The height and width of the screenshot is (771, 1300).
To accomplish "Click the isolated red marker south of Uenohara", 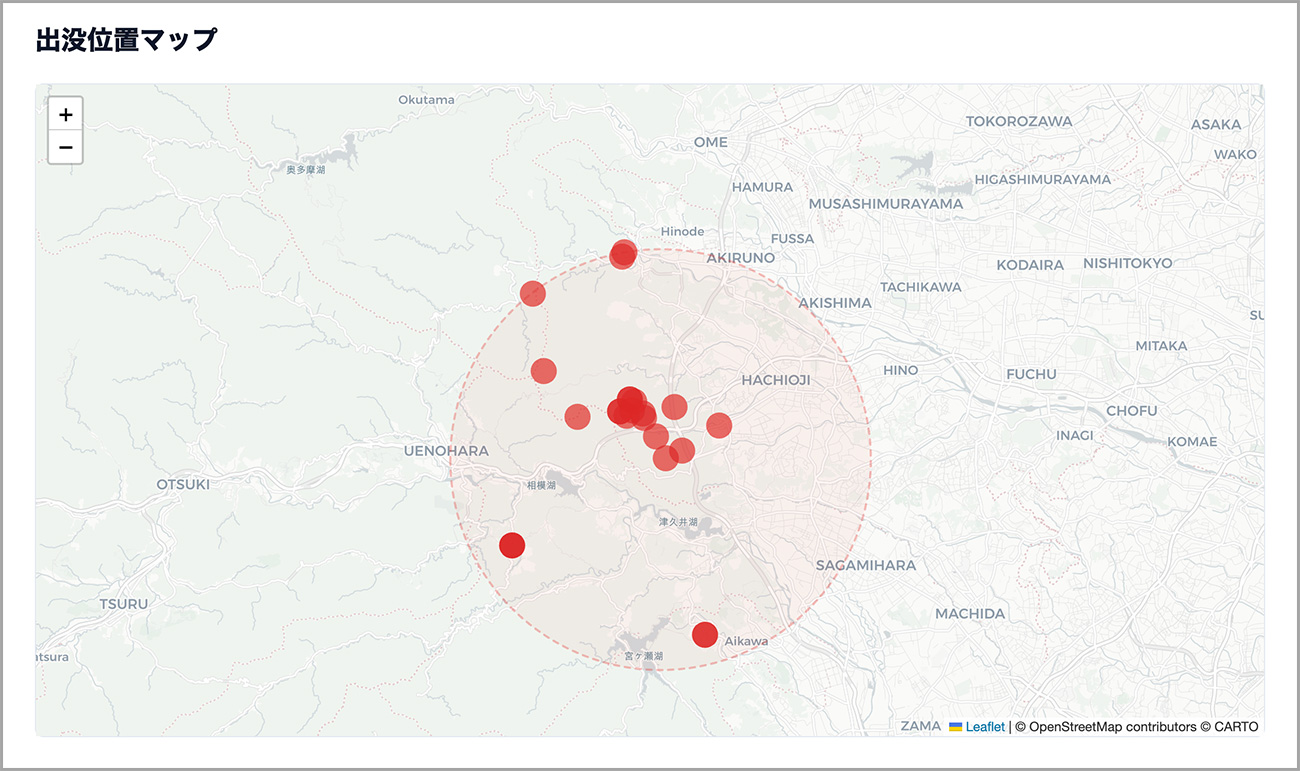I will pos(512,545).
